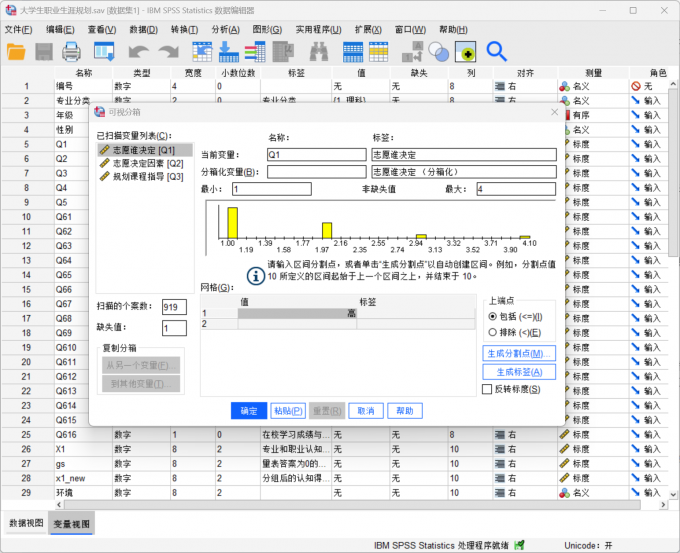Open the data file folder icon

[16, 52]
